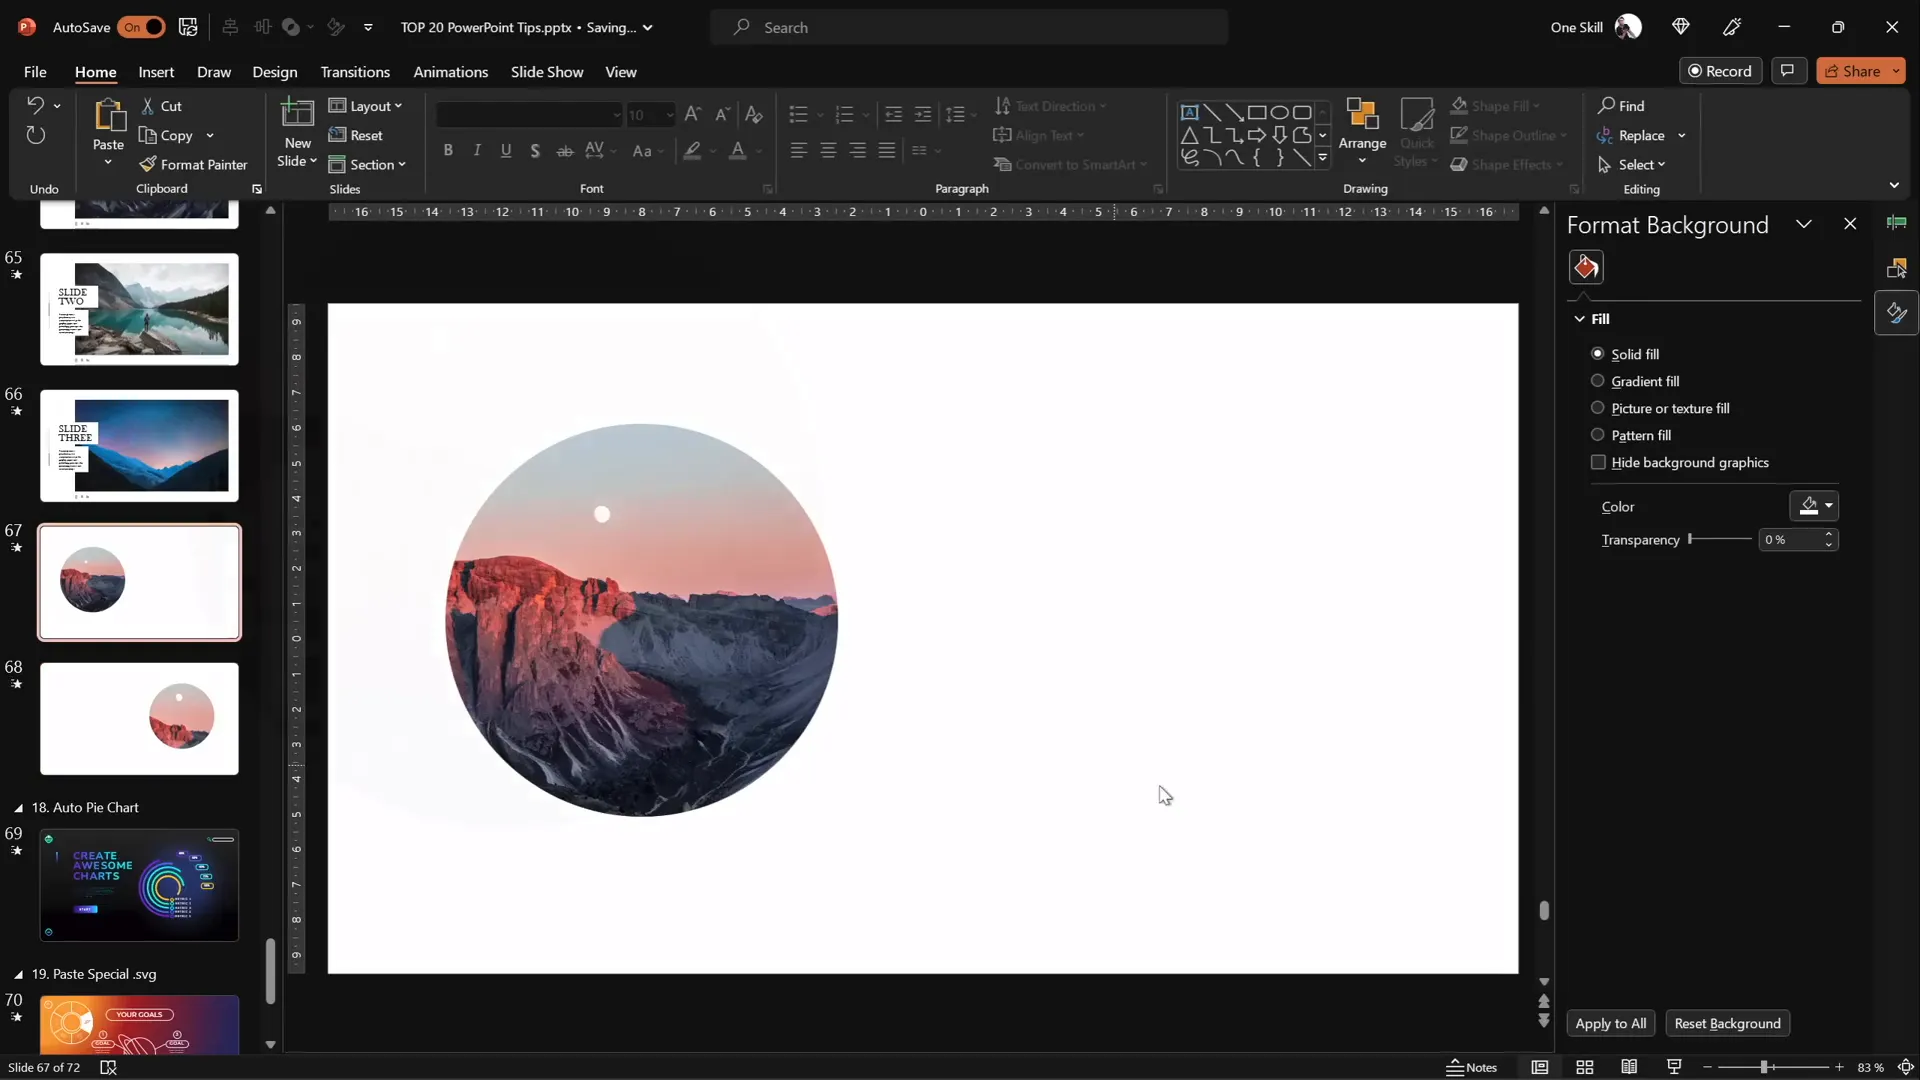1920x1080 pixels.
Task: Open the Comments pane icon
Action: pyautogui.click(x=1788, y=71)
